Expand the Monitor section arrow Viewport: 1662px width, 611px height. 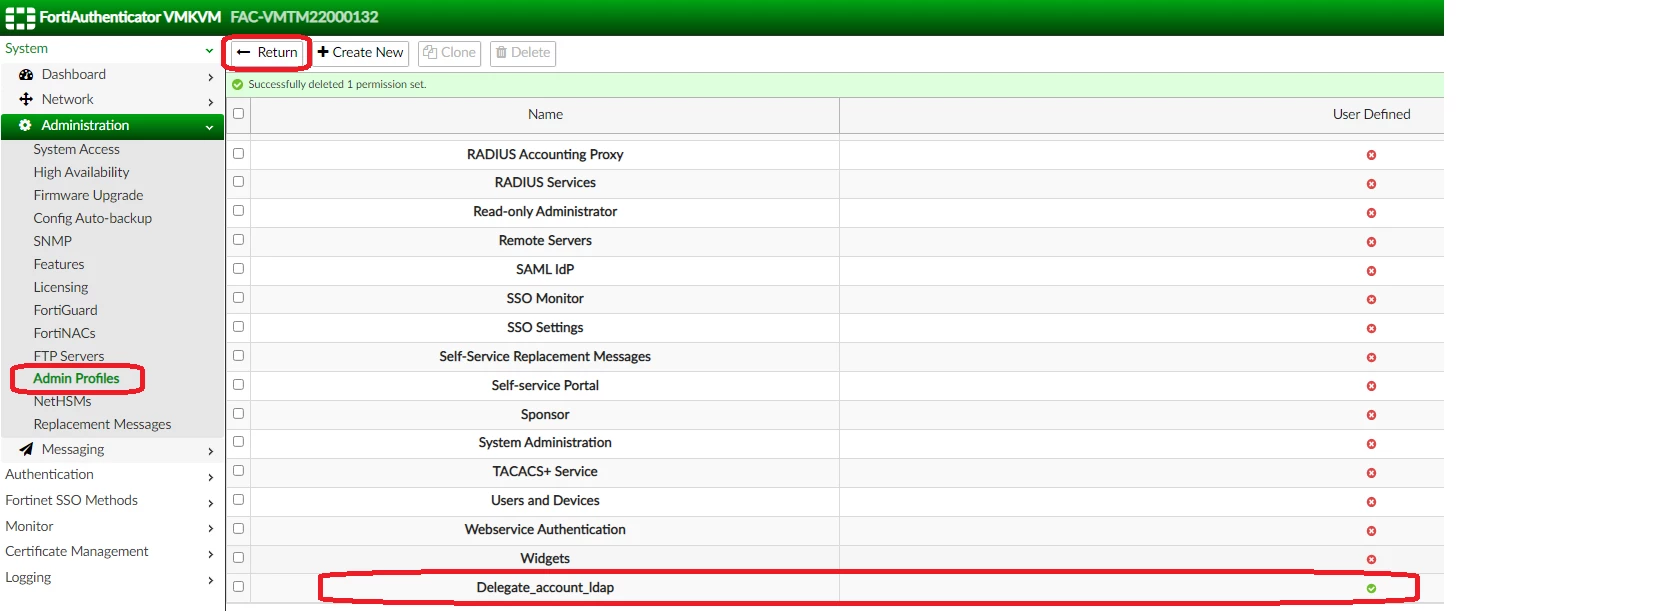tap(210, 528)
